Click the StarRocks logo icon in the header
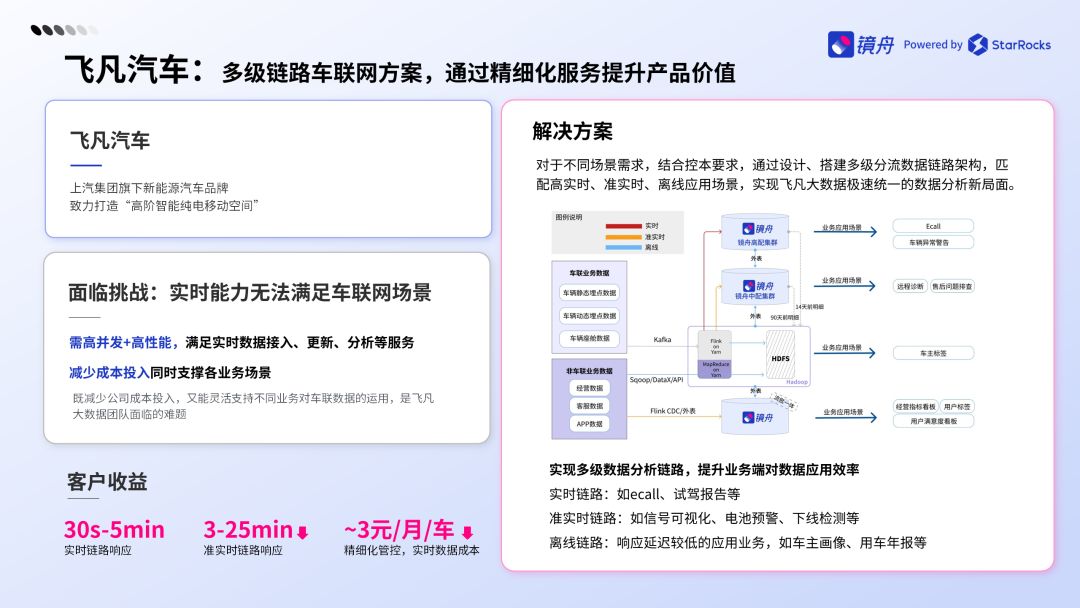This screenshot has height=608, width=1080. (x=977, y=45)
